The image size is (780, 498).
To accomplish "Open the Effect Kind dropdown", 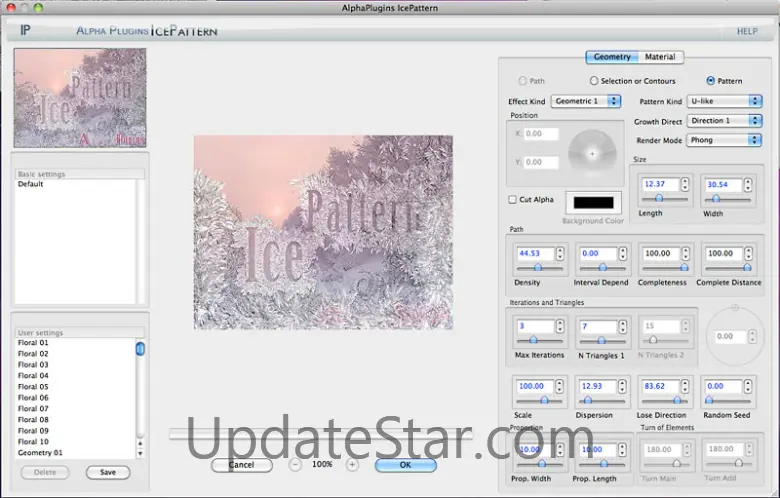I will [586, 101].
